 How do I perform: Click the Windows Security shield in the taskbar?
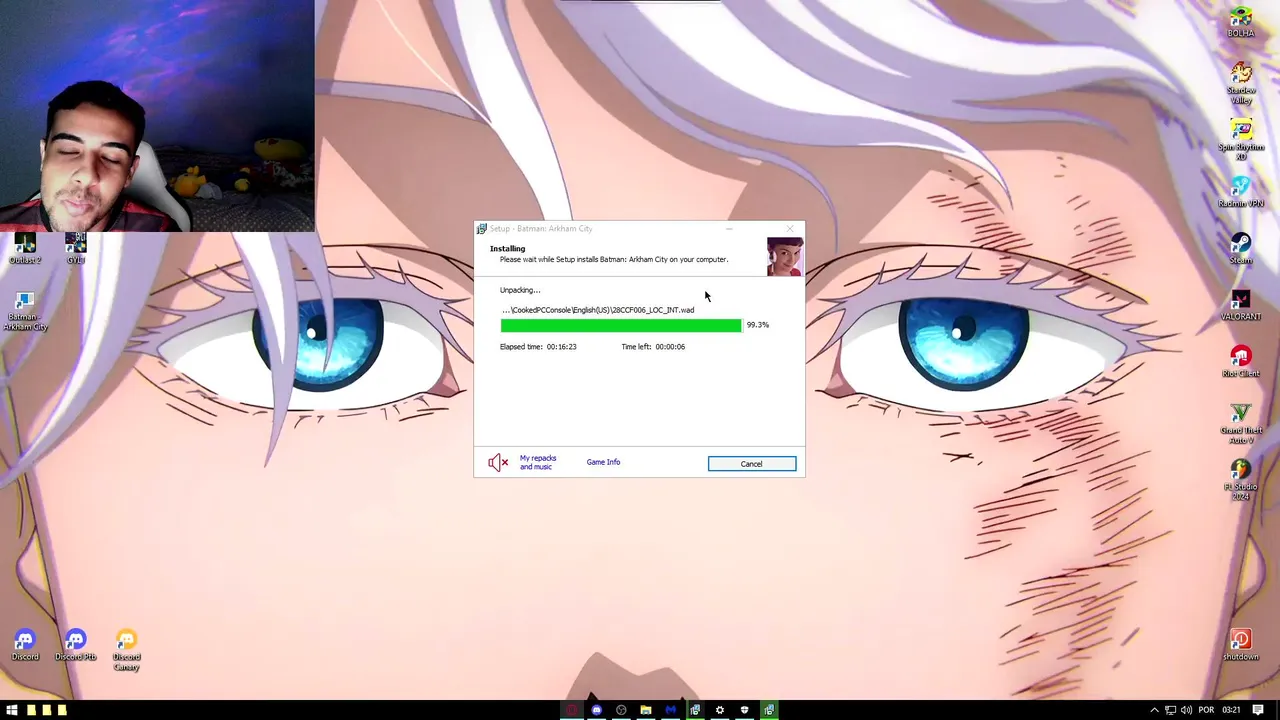click(x=744, y=710)
